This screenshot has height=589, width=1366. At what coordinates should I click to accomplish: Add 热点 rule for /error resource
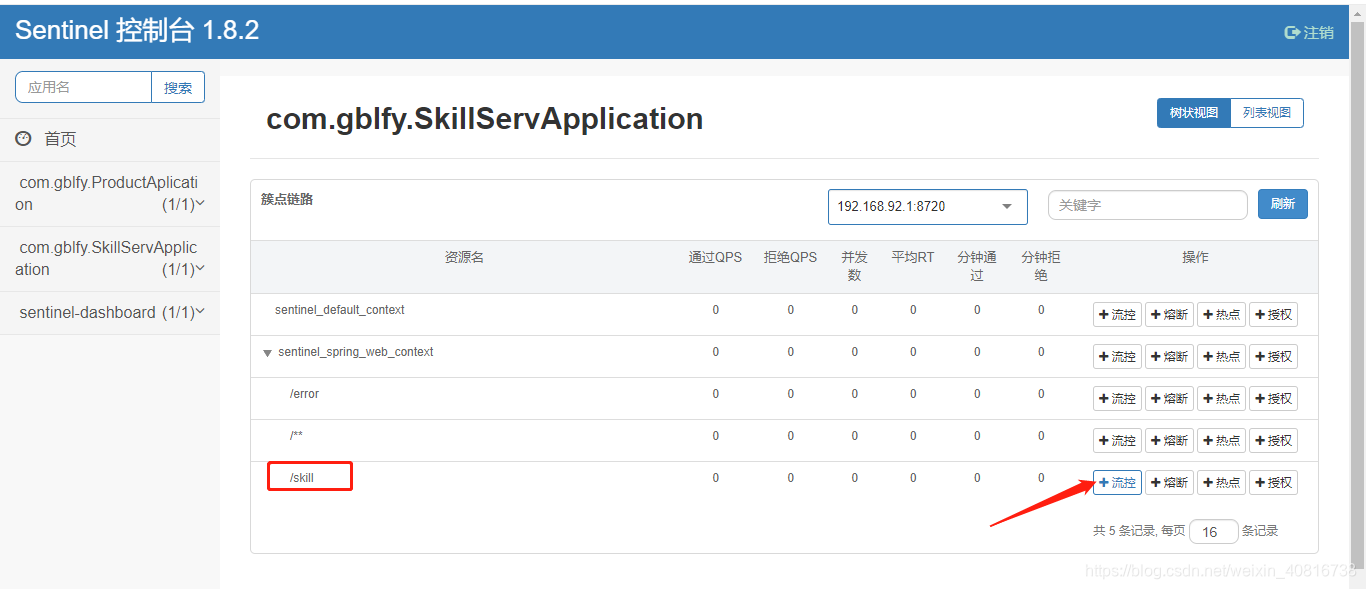click(1221, 399)
